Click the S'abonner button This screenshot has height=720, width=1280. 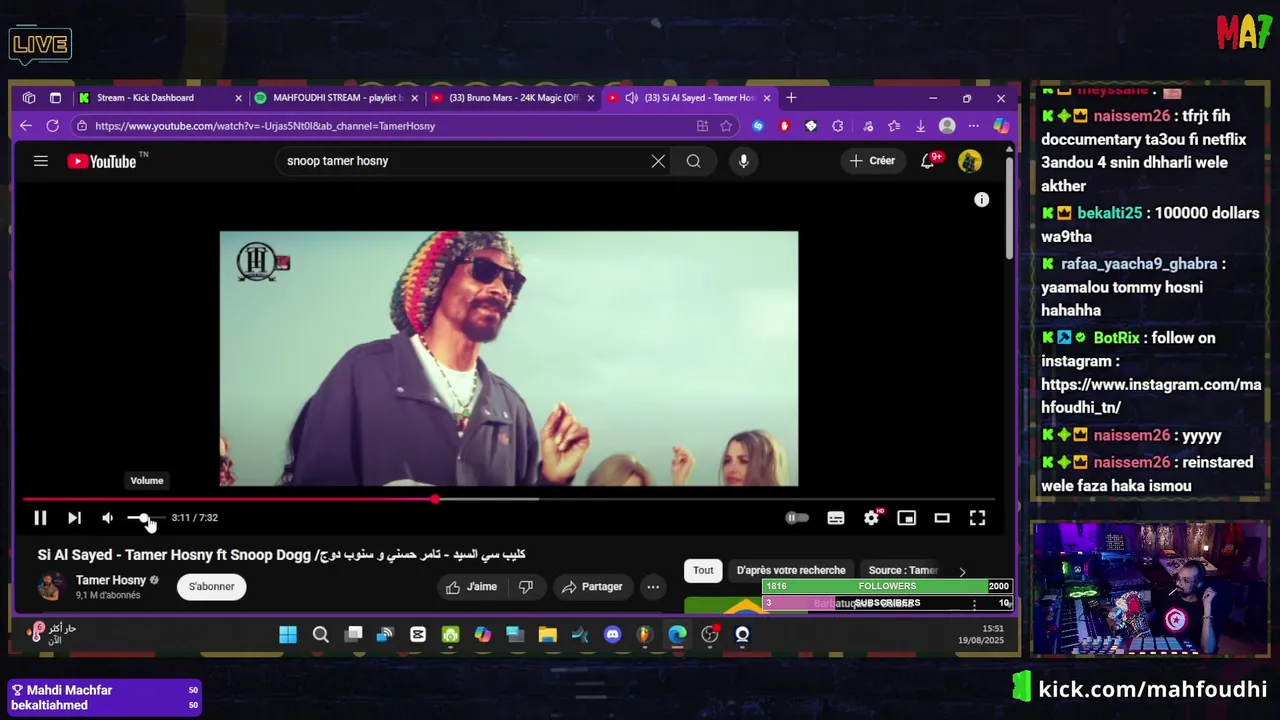212,587
